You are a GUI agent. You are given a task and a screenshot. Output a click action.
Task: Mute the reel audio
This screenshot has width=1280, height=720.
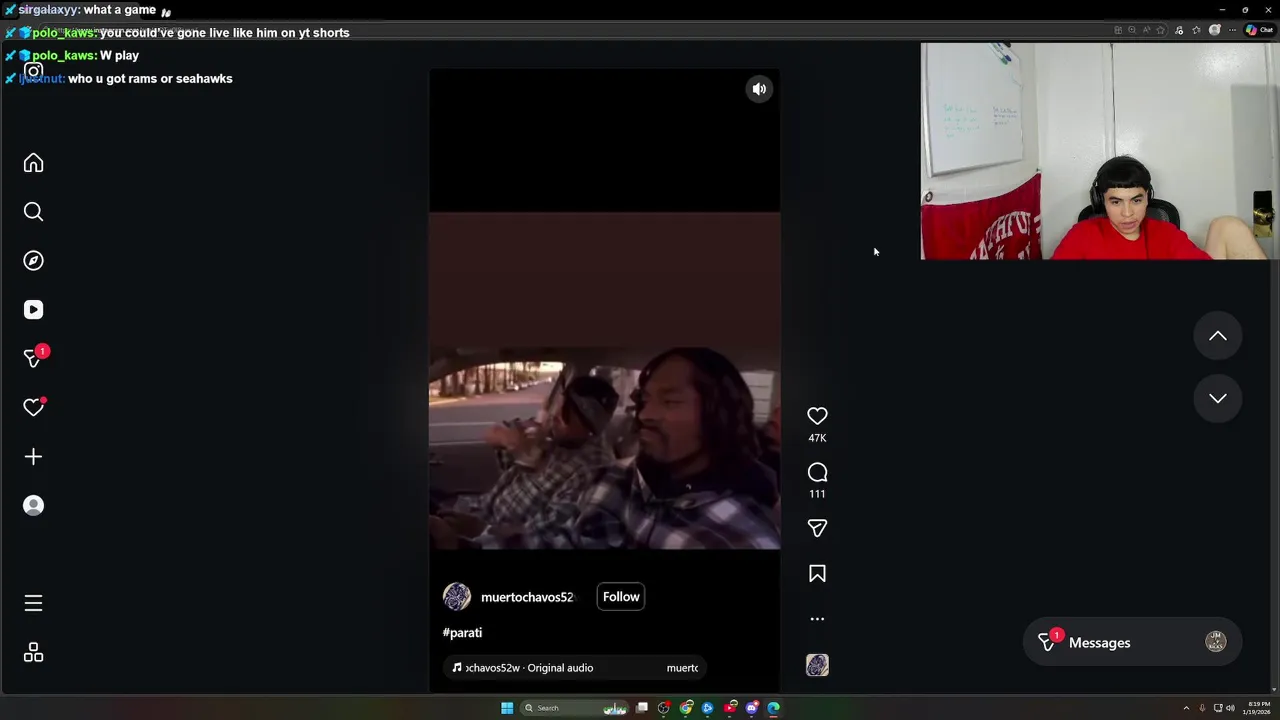pos(759,89)
